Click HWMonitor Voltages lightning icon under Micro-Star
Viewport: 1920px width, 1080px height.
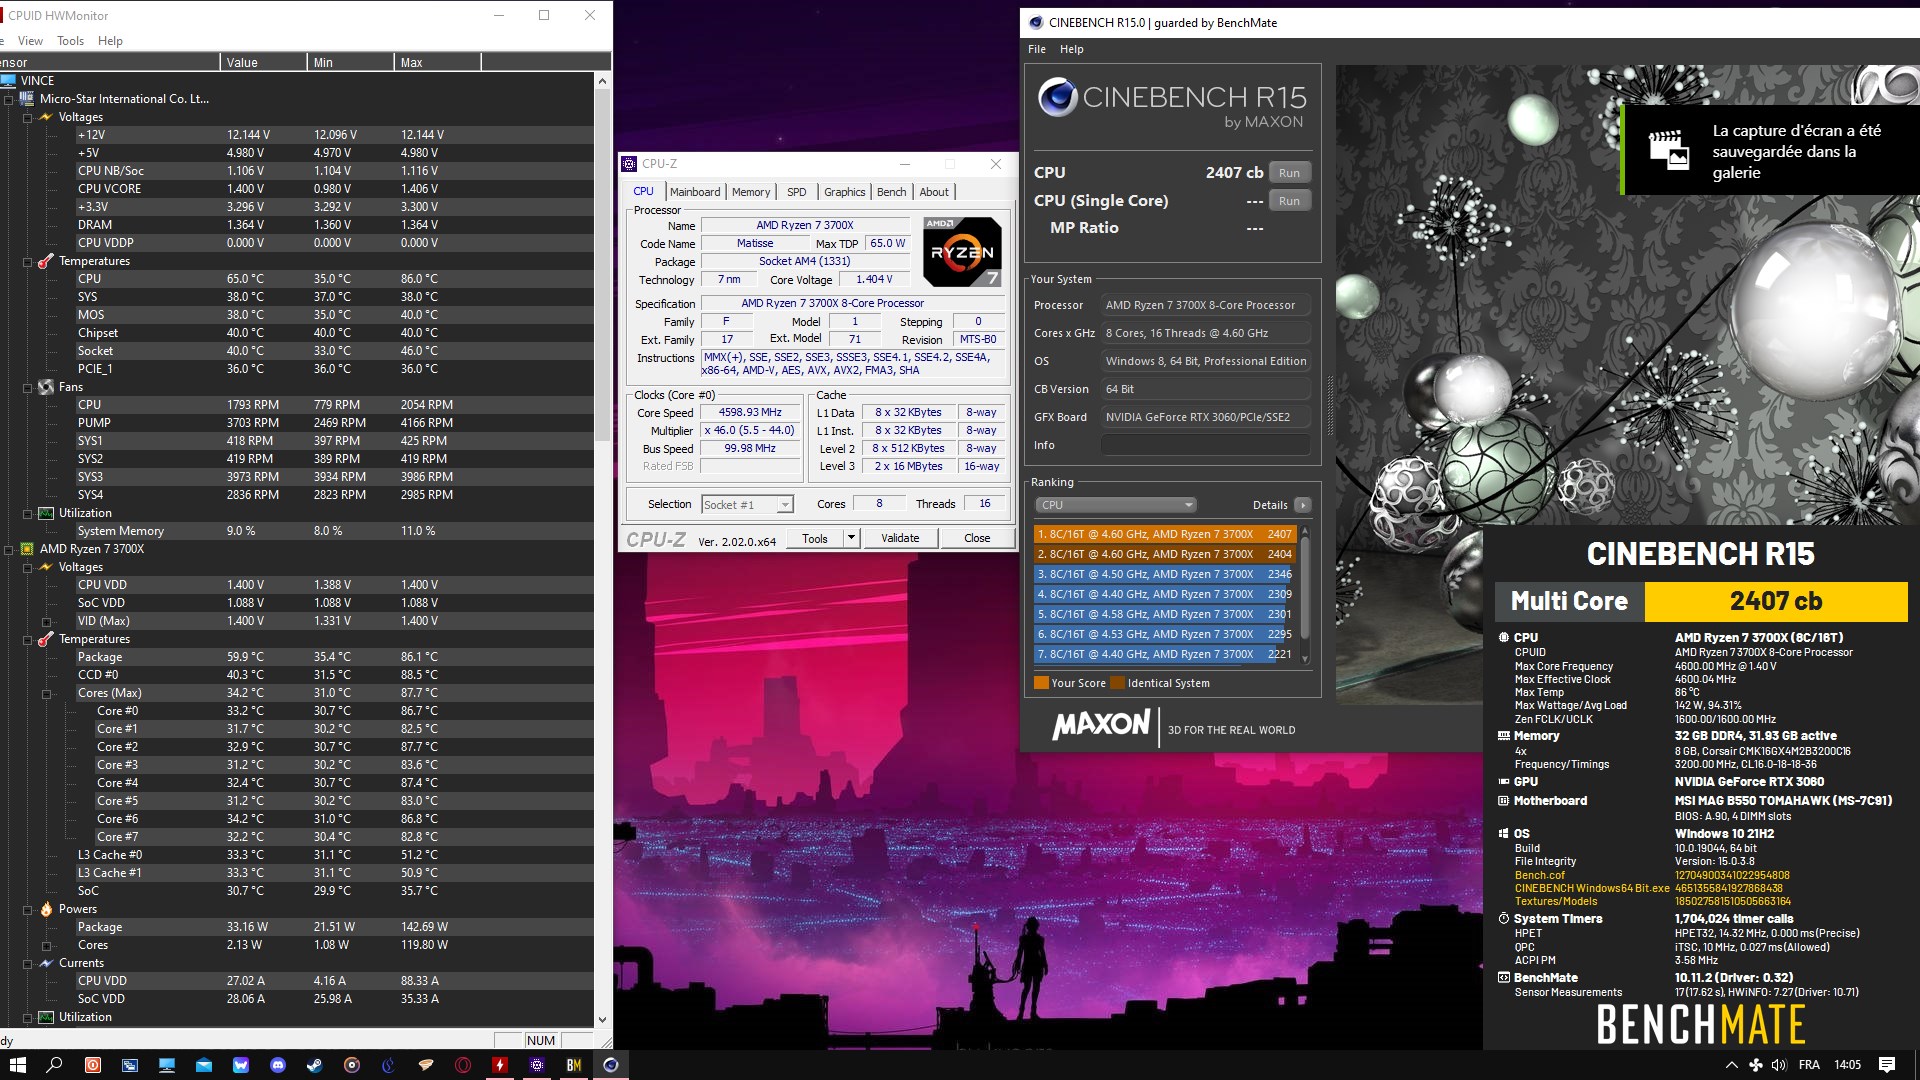(46, 117)
